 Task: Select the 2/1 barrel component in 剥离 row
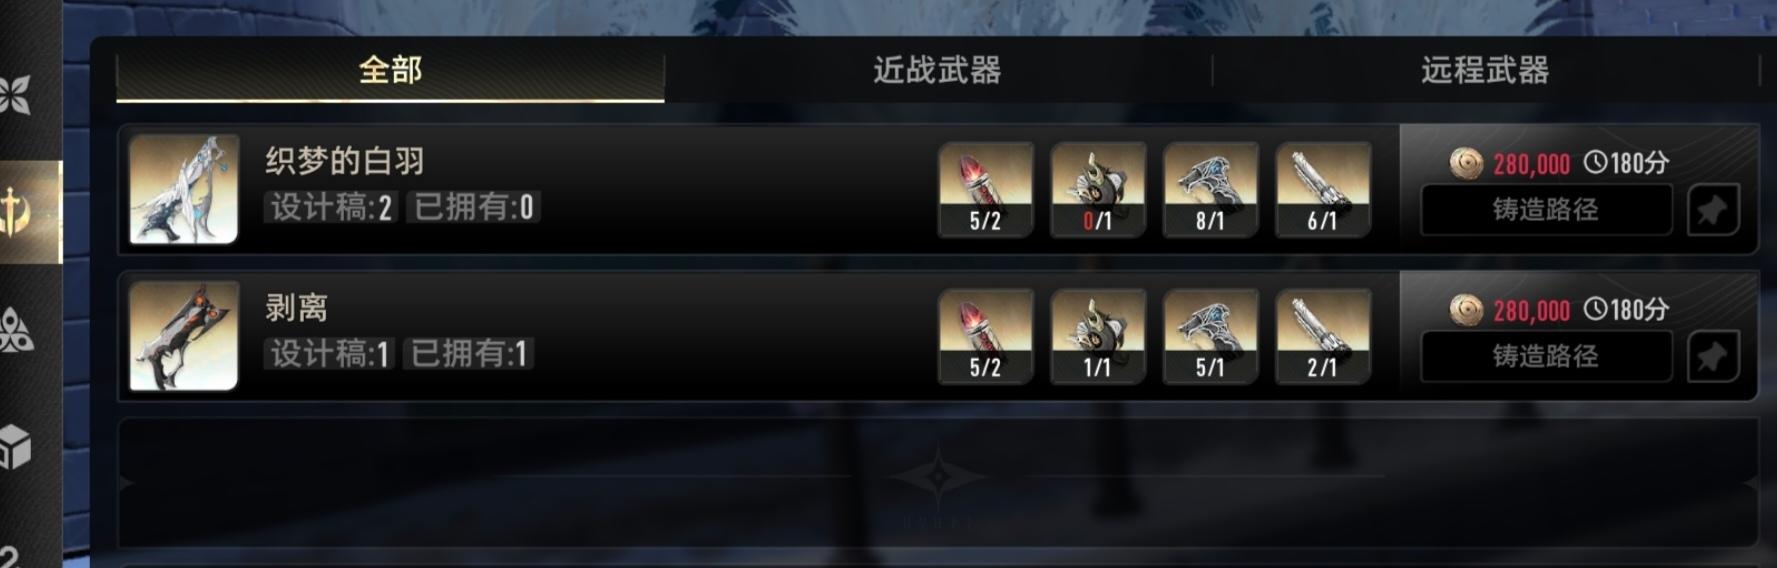pyautogui.click(x=1322, y=336)
